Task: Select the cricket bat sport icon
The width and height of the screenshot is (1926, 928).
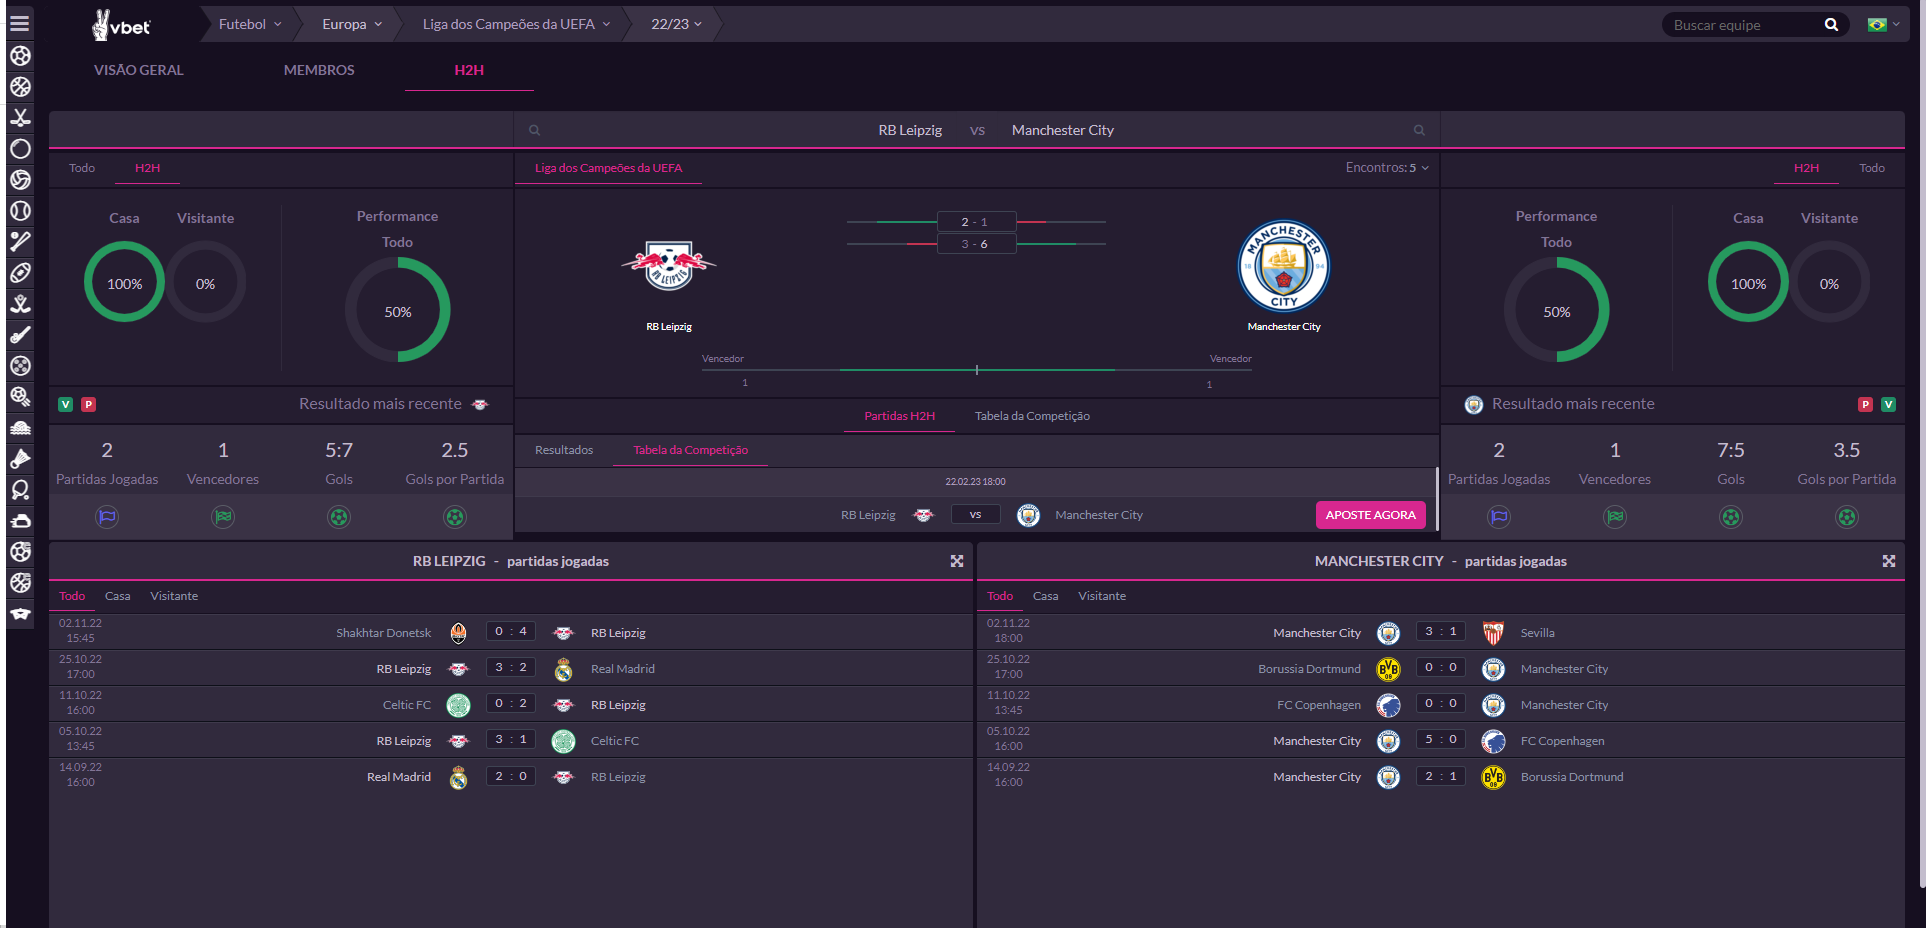Action: 20,335
